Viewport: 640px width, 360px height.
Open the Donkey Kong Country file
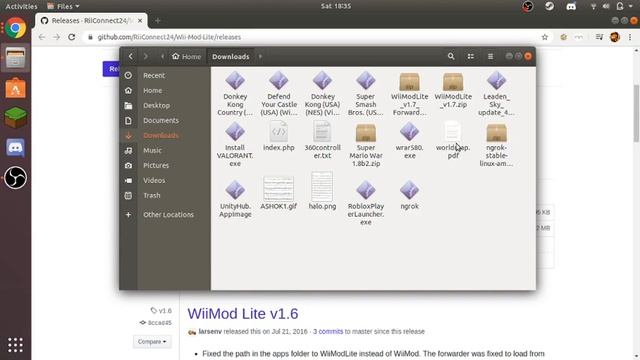point(235,93)
